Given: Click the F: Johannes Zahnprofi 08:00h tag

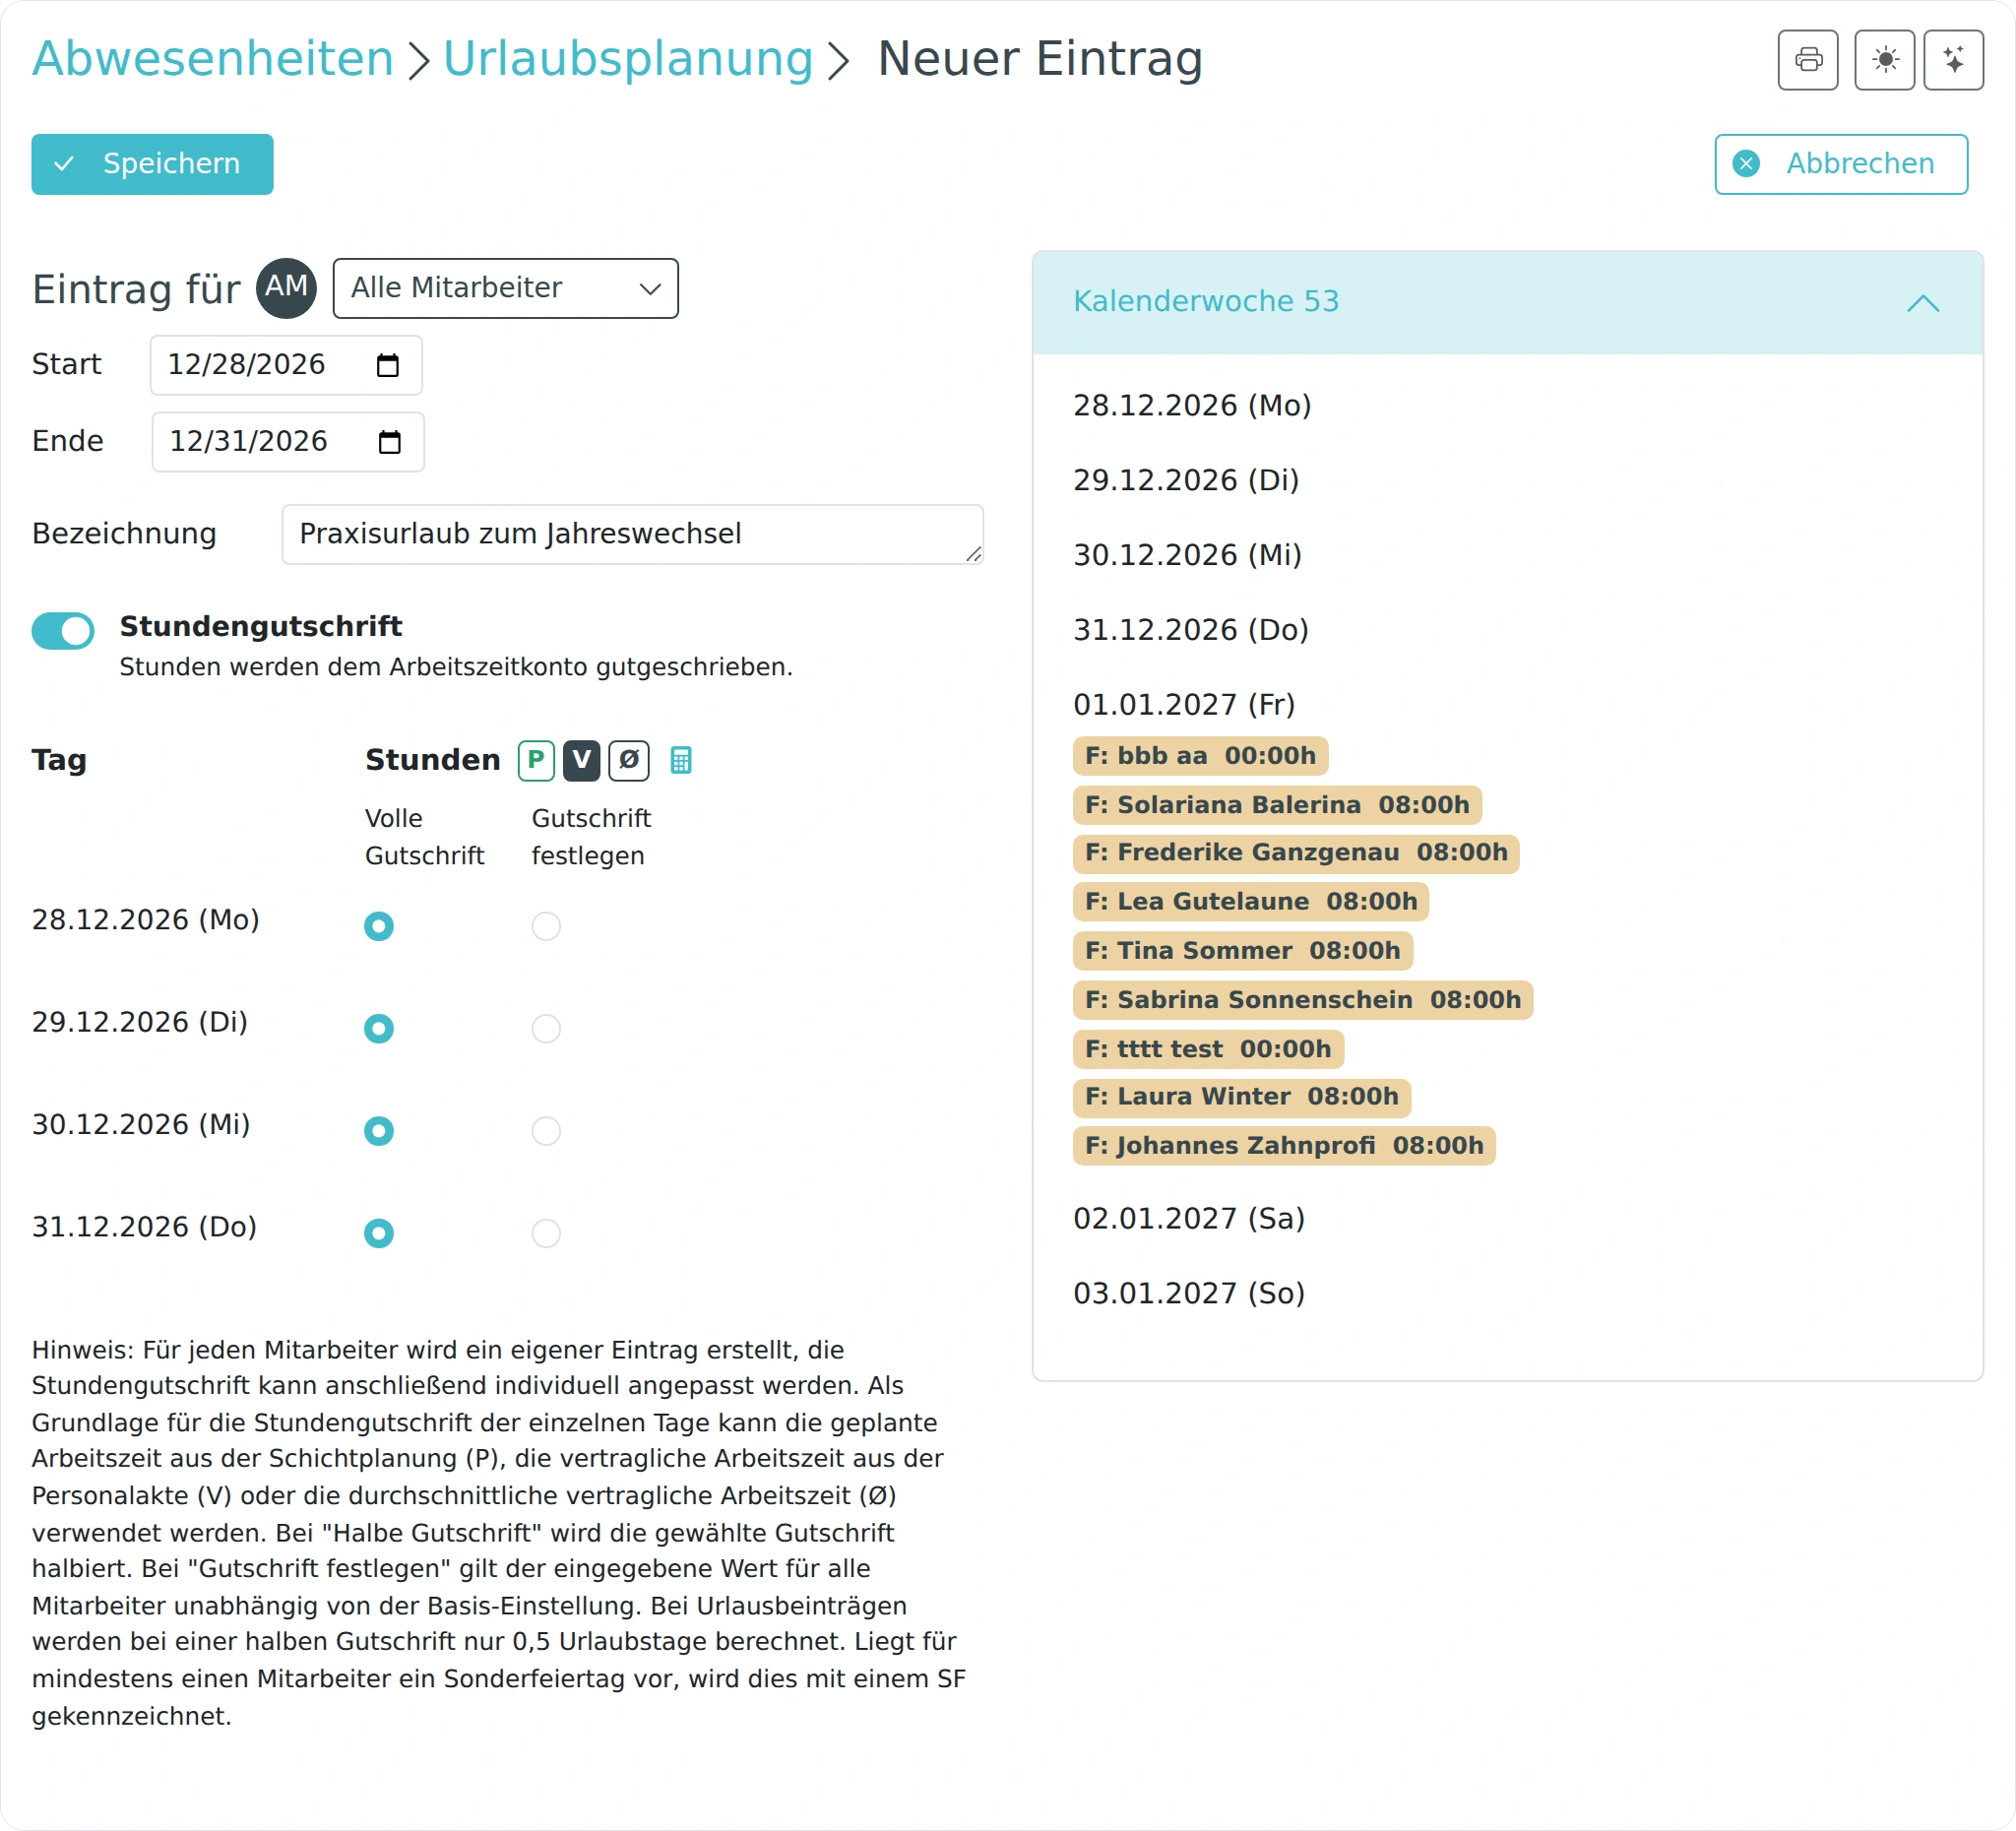Looking at the screenshot, I should click(1284, 1146).
